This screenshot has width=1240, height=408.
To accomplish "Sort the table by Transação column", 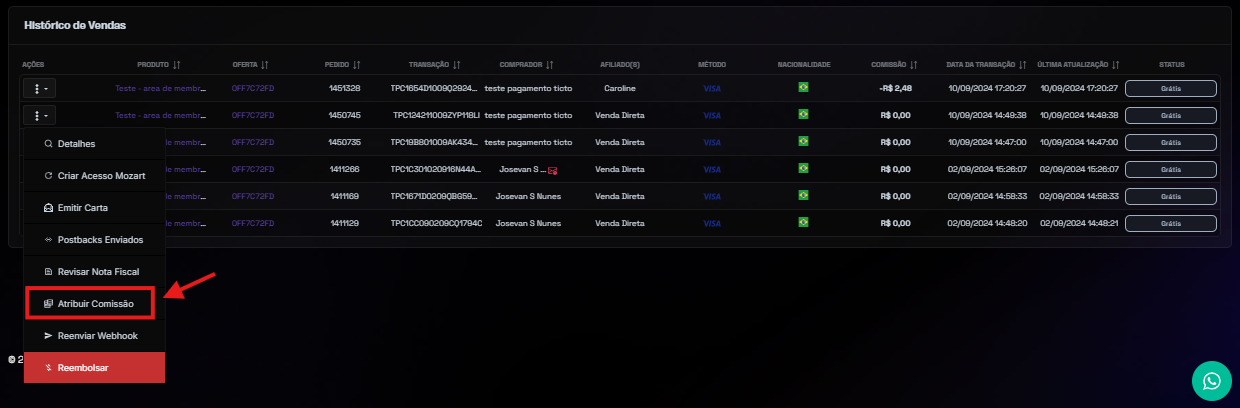I will pyautogui.click(x=456, y=65).
